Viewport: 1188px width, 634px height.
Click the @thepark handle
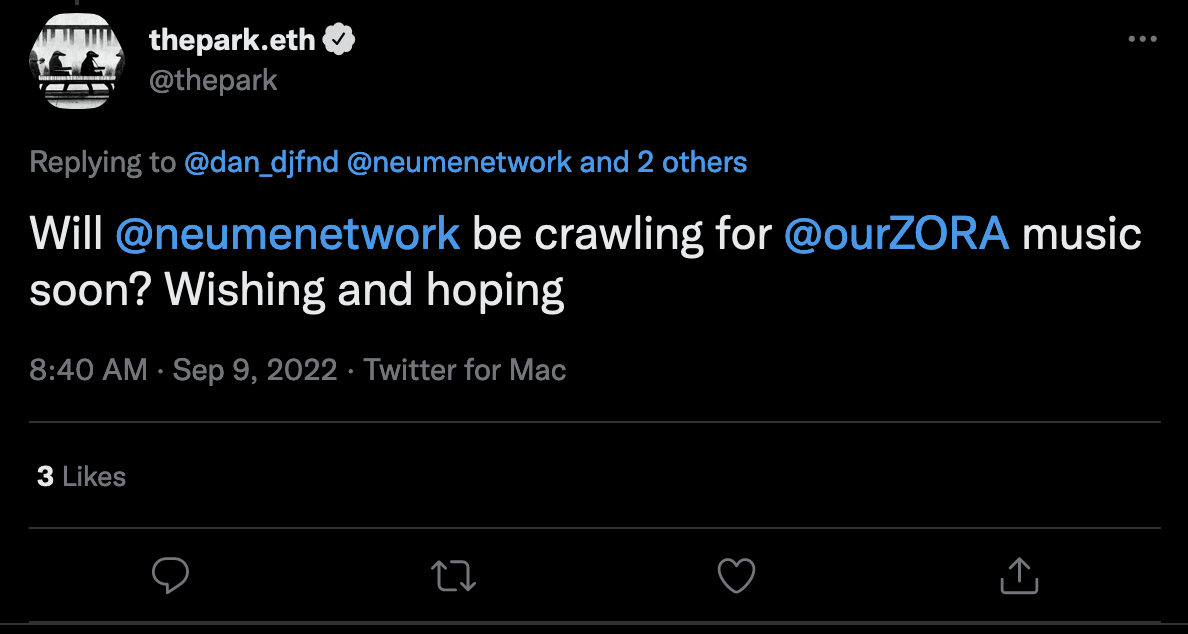click(x=213, y=80)
